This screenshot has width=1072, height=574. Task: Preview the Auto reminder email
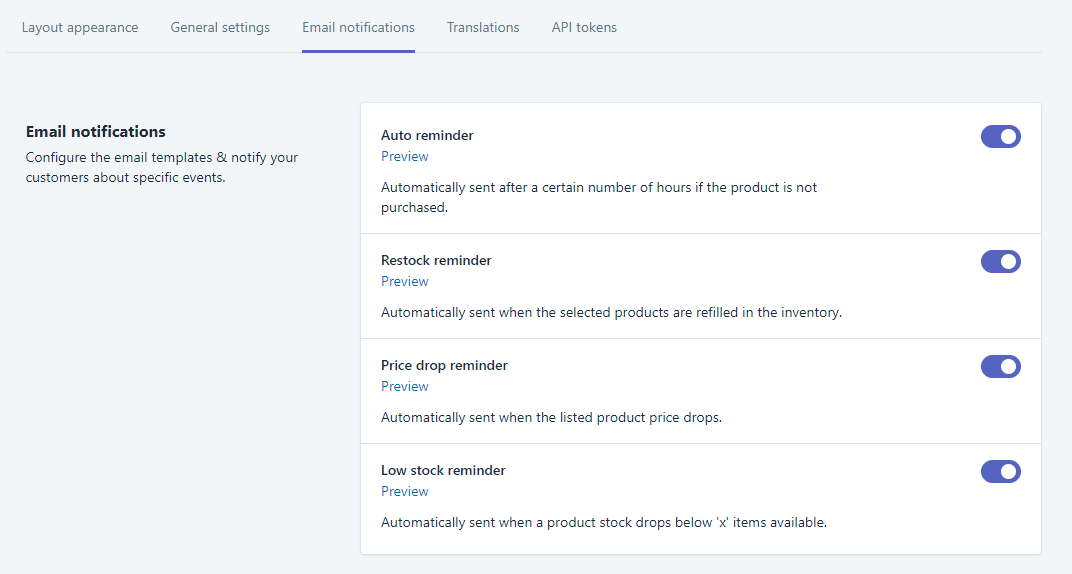tap(405, 156)
